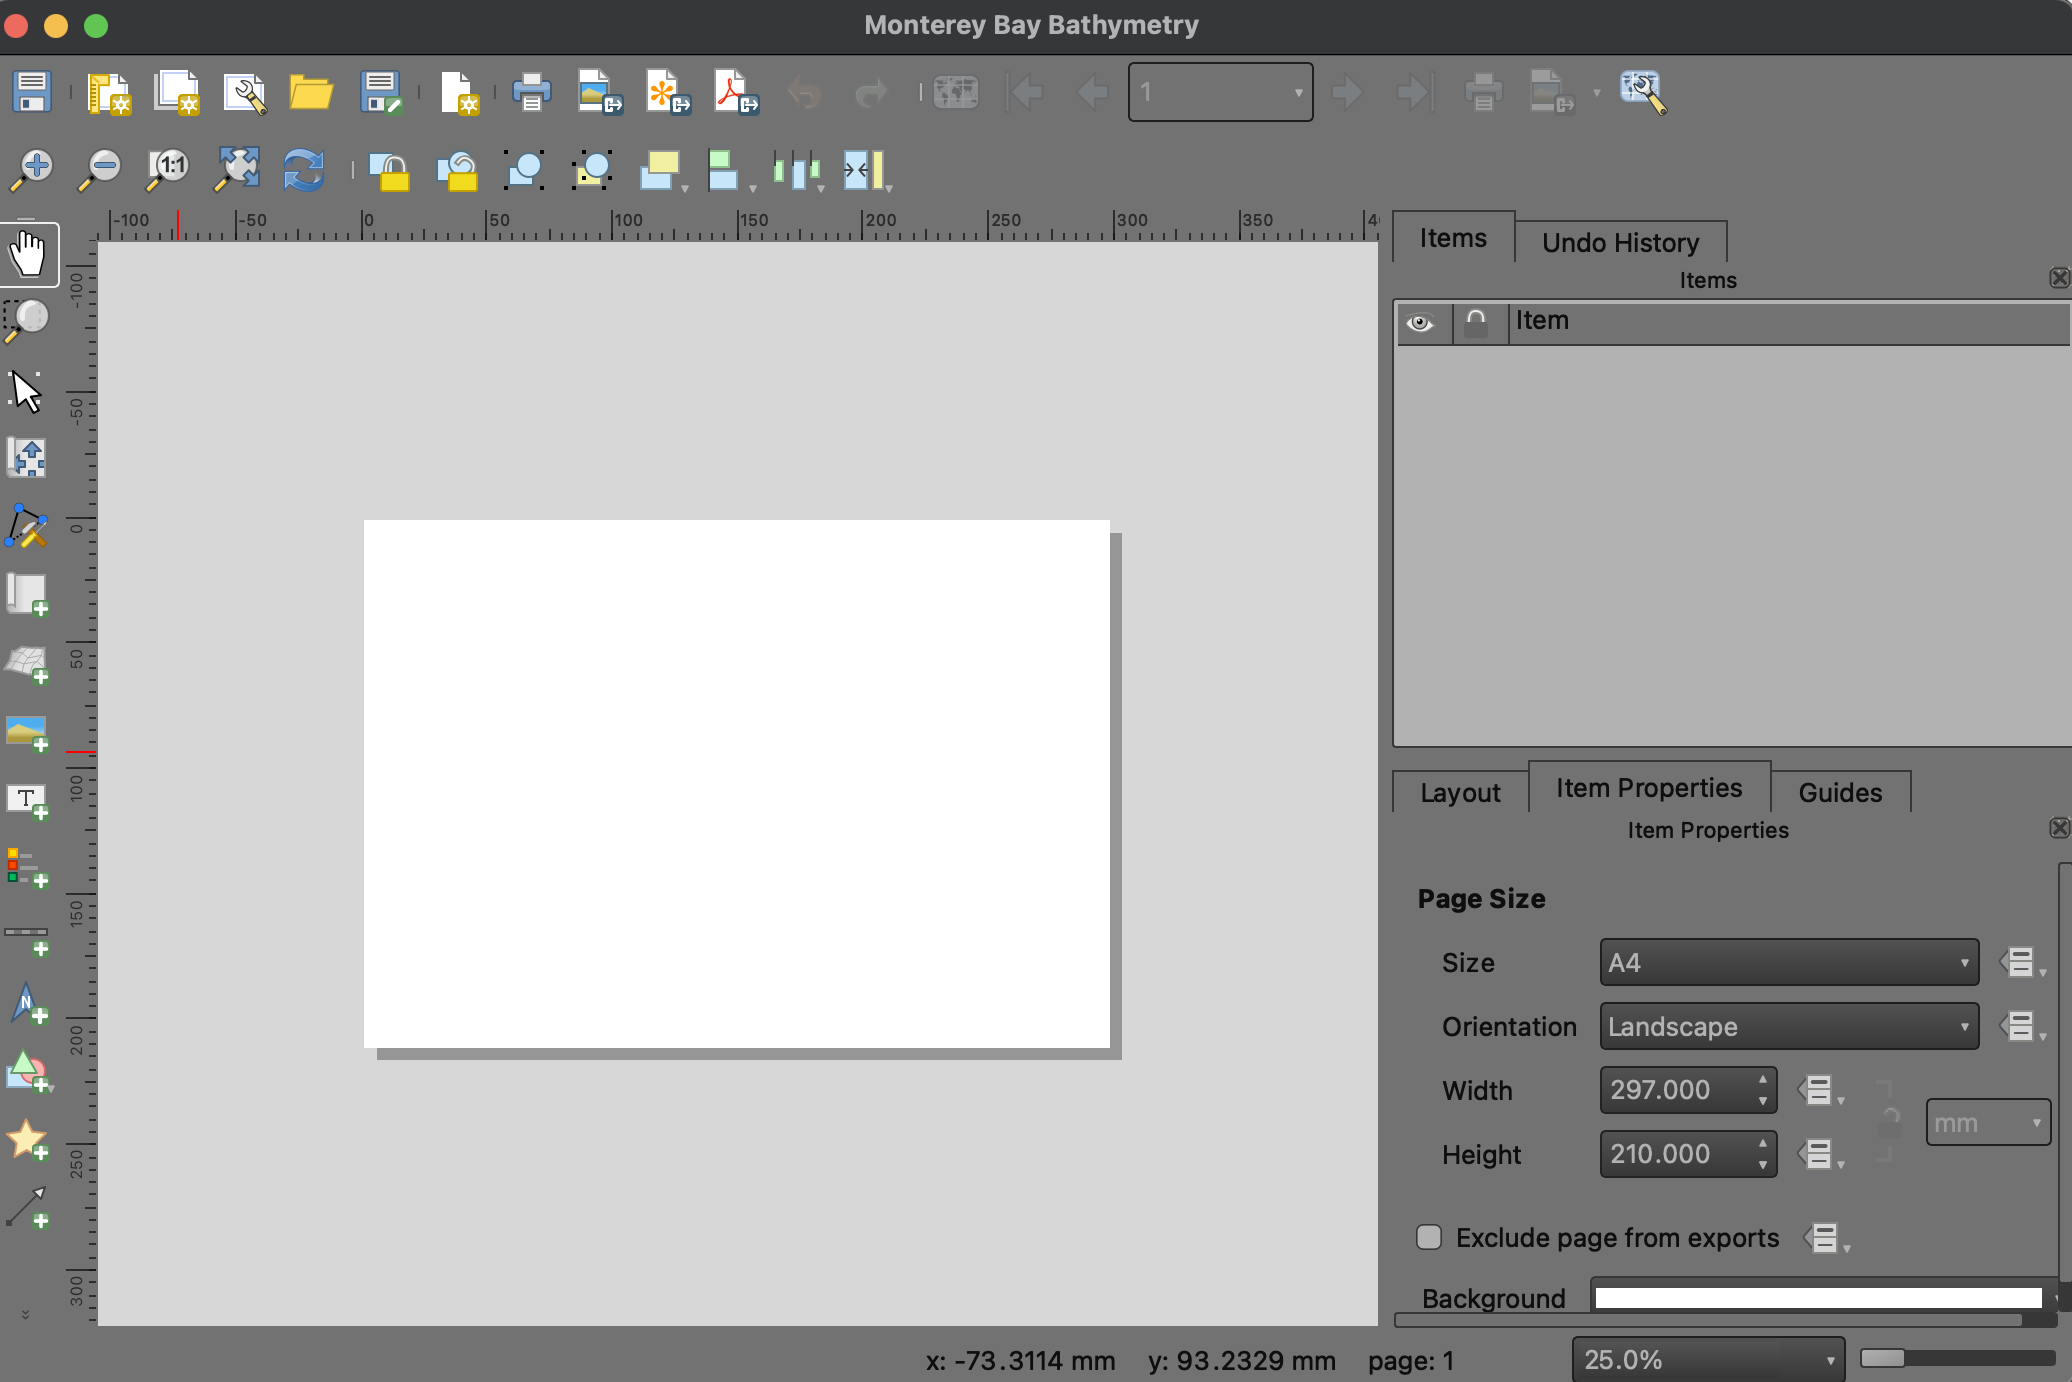This screenshot has width=2072, height=1382.
Task: Switch to the Item Properties tab
Action: 1649,788
